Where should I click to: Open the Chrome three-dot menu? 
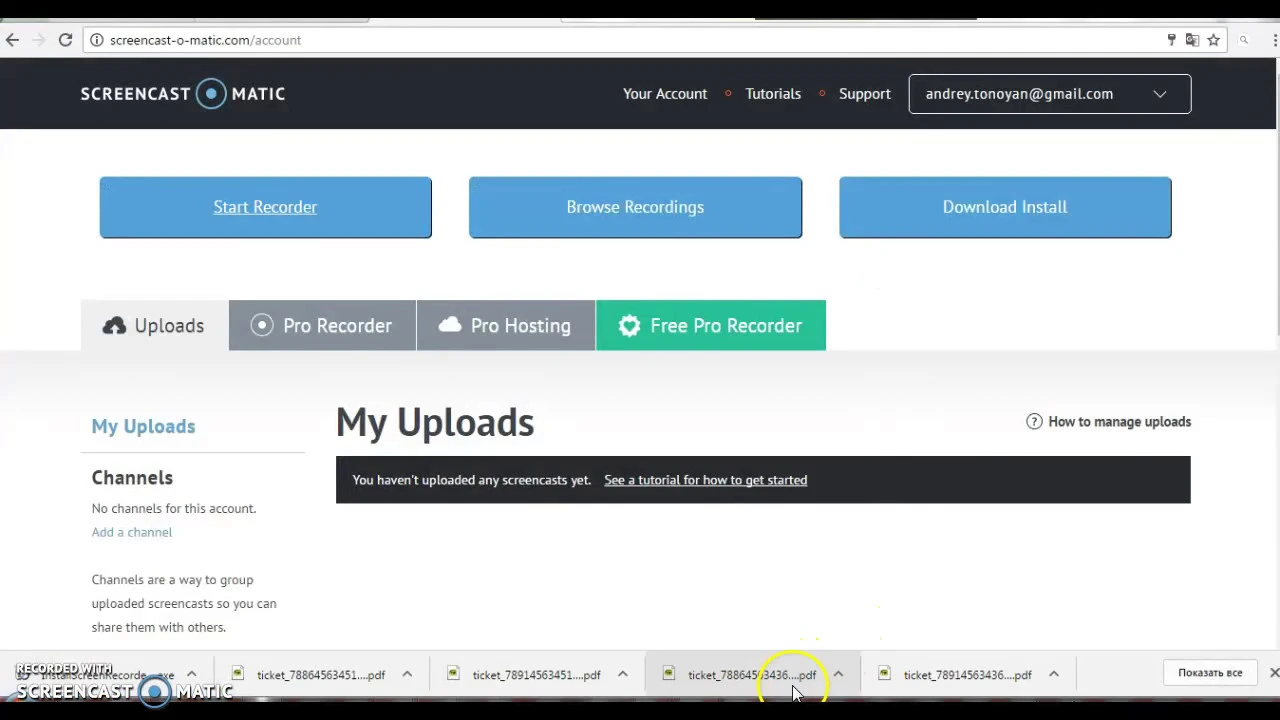(x=1273, y=40)
